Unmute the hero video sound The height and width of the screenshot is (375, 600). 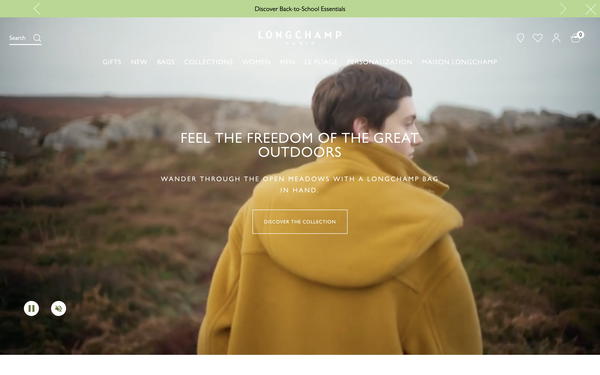59,308
